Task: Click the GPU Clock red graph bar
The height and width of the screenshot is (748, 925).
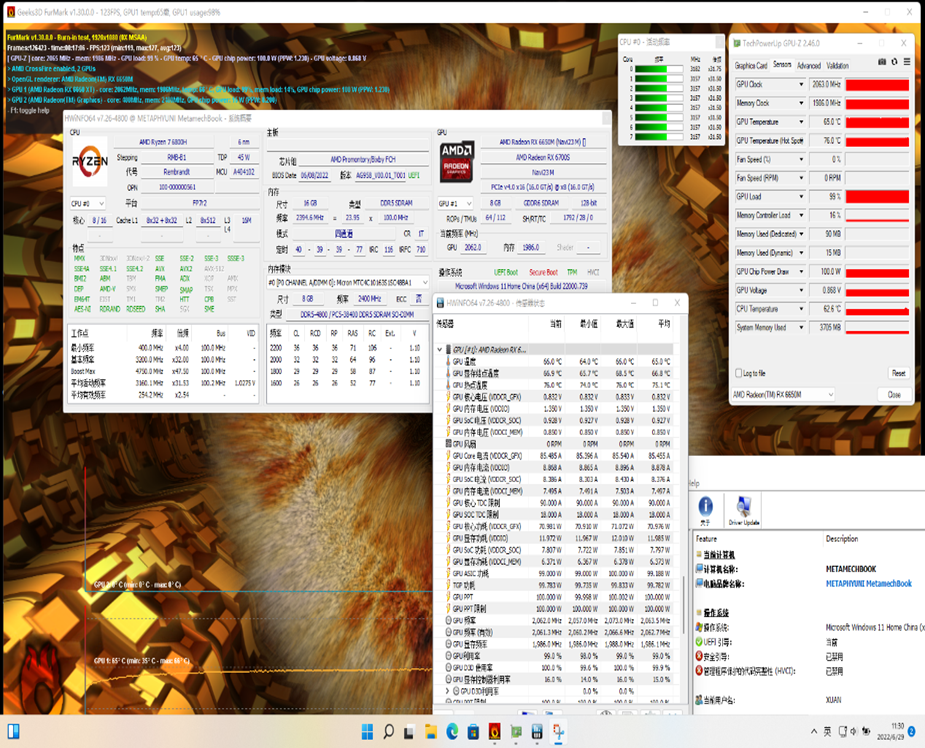Action: (x=877, y=84)
